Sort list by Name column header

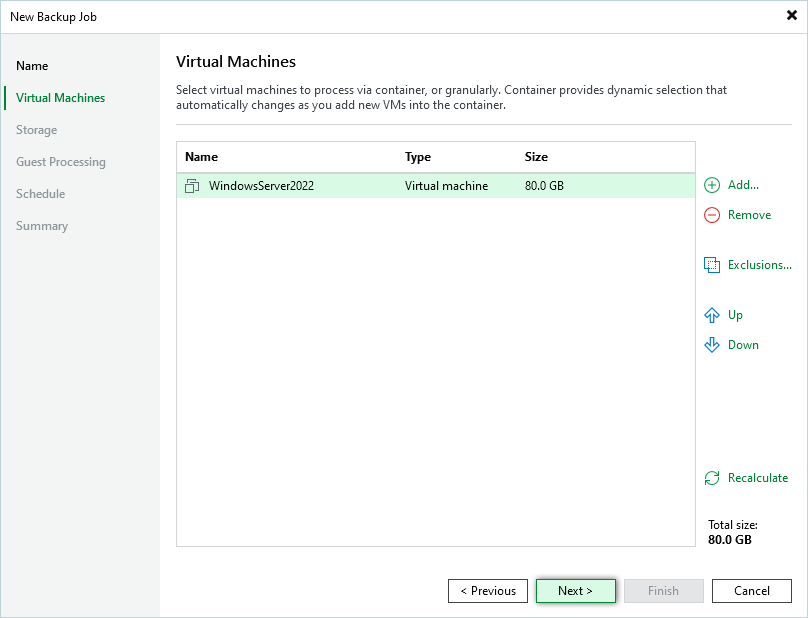(201, 157)
